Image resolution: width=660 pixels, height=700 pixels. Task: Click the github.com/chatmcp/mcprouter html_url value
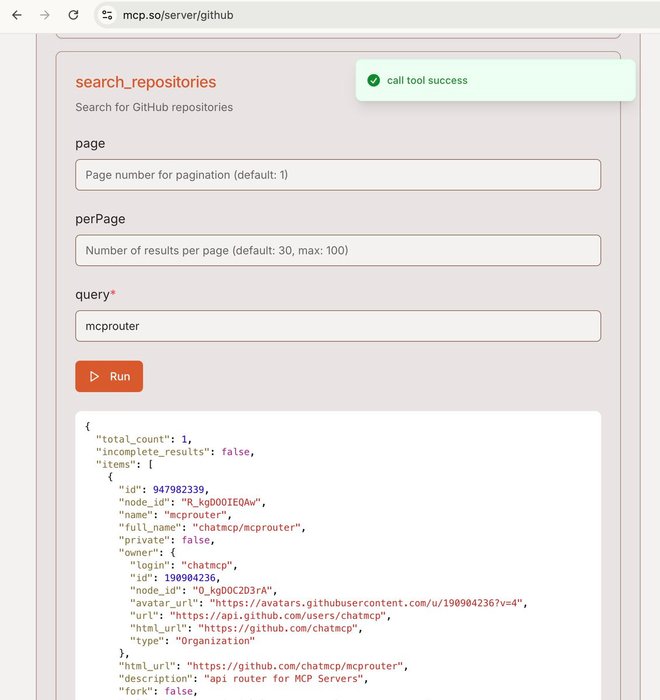click(x=294, y=665)
